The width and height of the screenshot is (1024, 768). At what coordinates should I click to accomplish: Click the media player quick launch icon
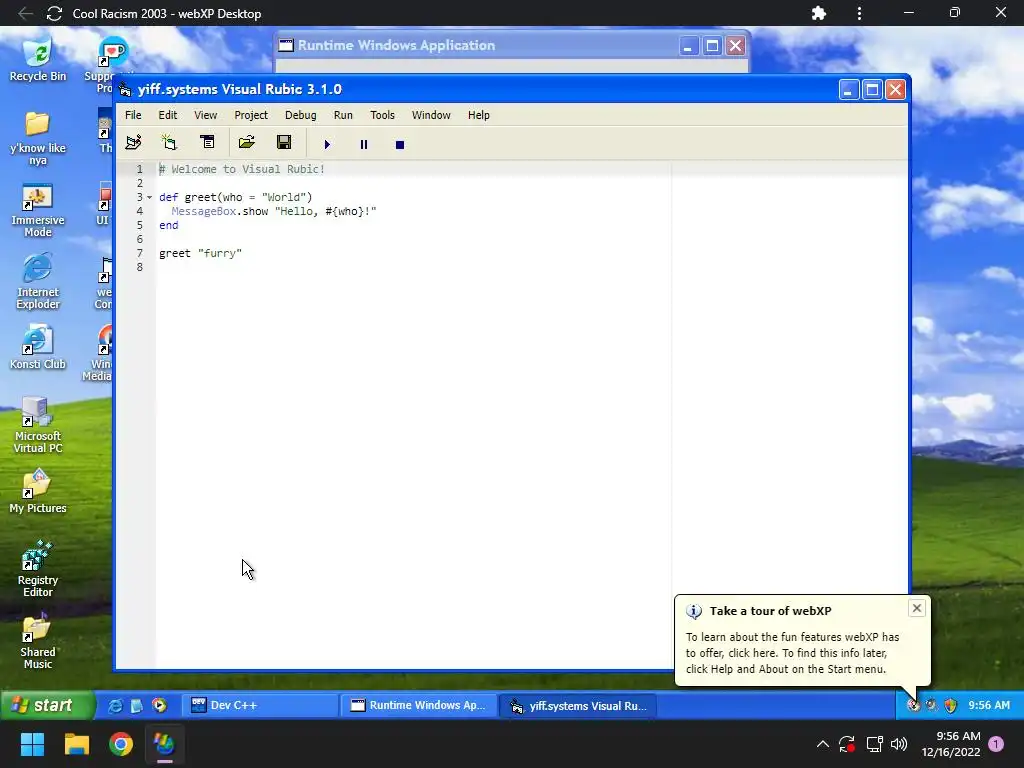tap(159, 705)
